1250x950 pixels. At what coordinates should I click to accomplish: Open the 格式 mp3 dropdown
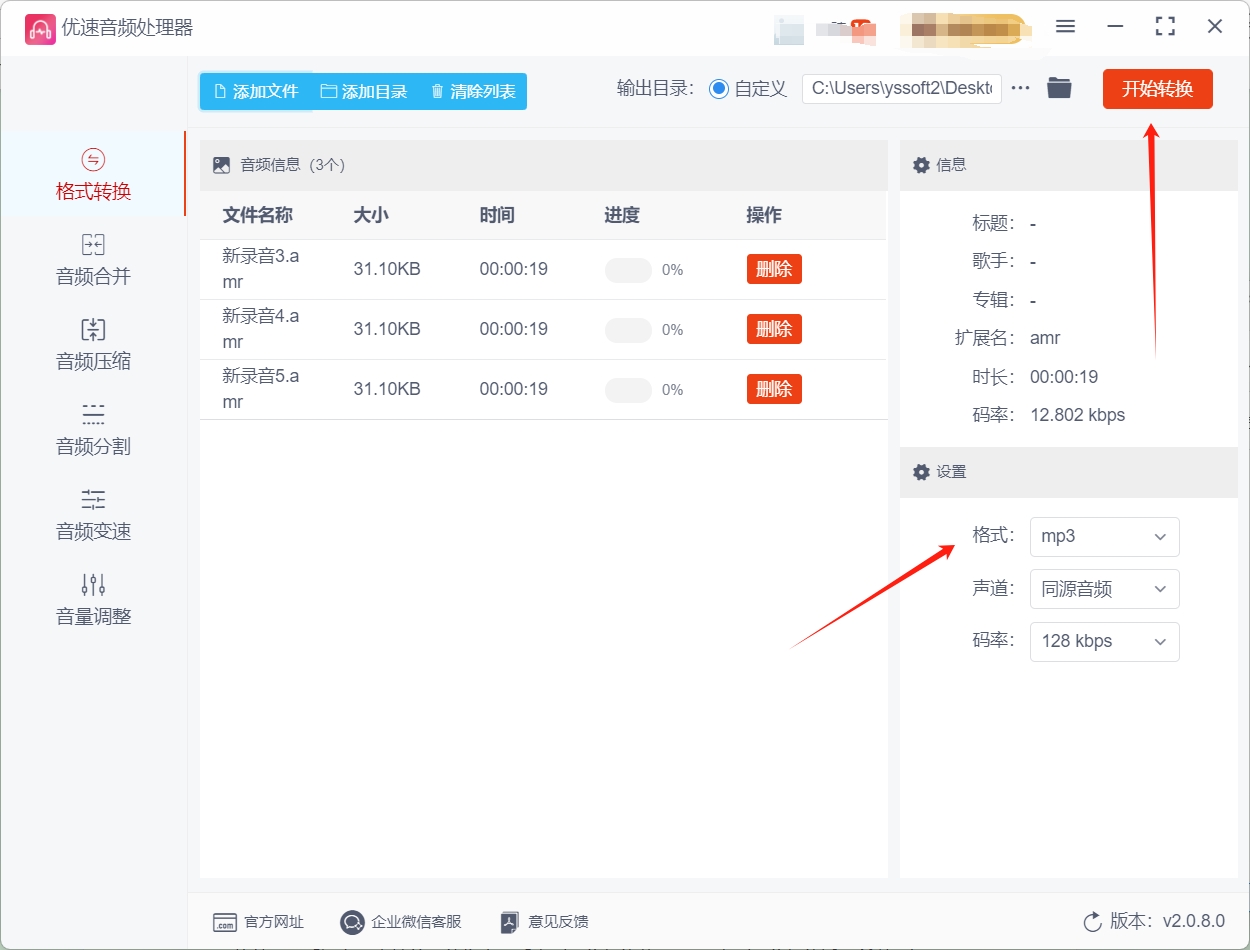[1104, 536]
